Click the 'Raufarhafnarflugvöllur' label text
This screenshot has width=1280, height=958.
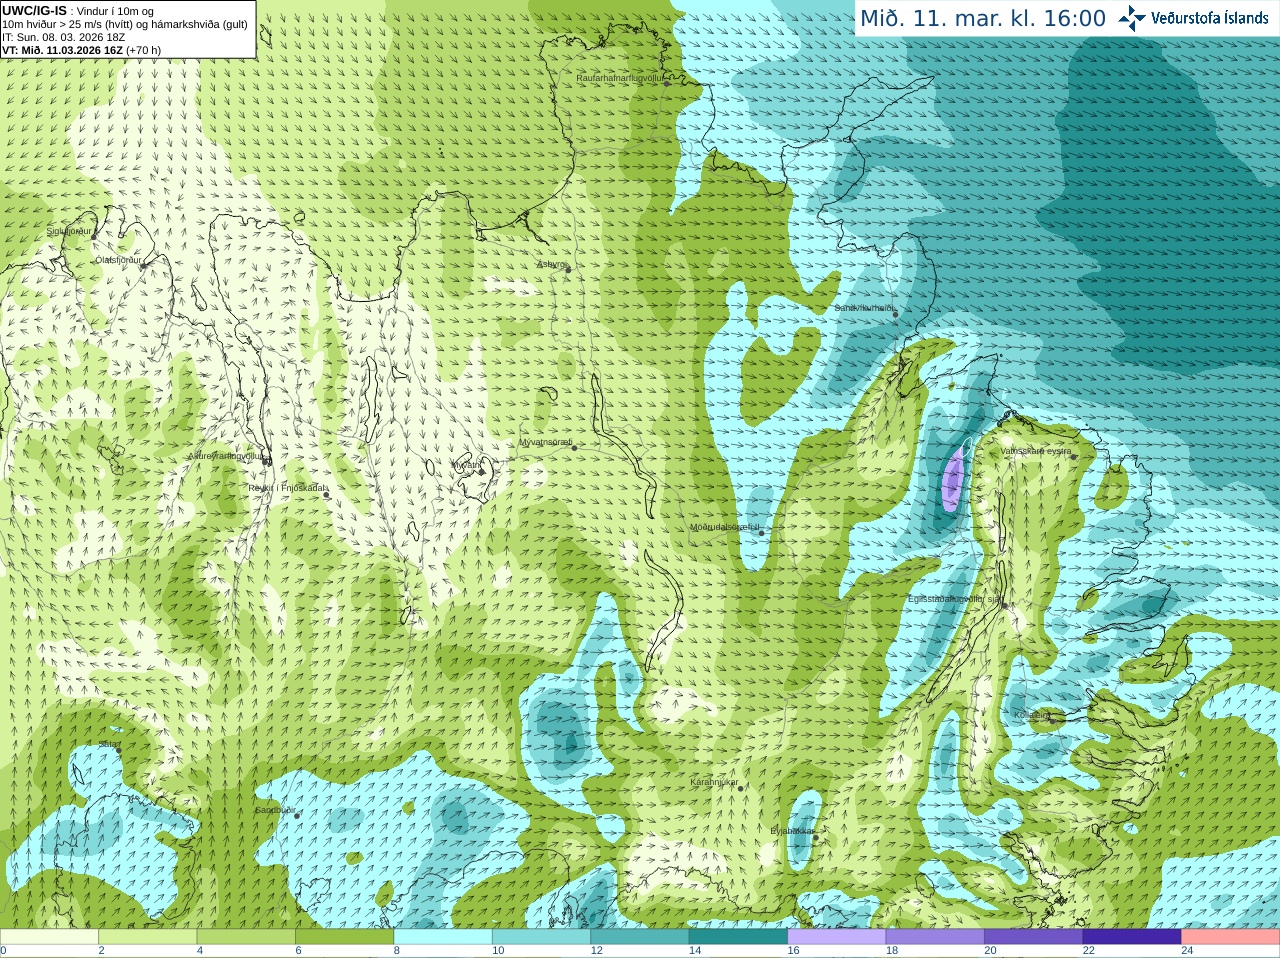(620, 78)
